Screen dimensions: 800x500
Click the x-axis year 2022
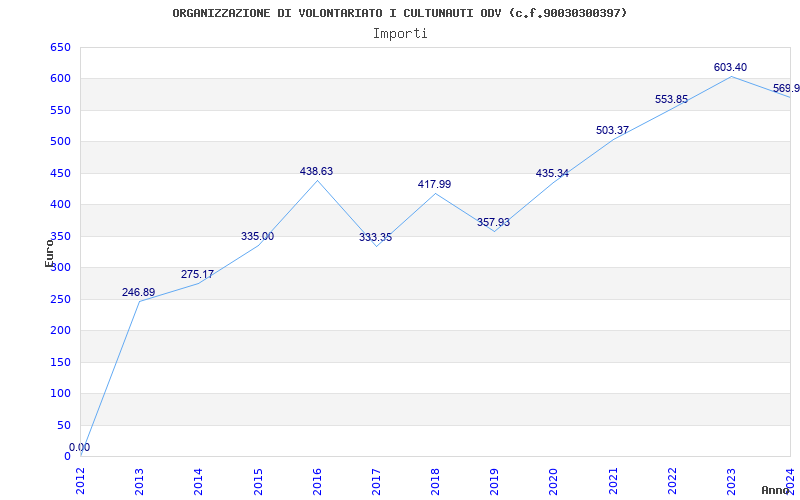coord(672,481)
